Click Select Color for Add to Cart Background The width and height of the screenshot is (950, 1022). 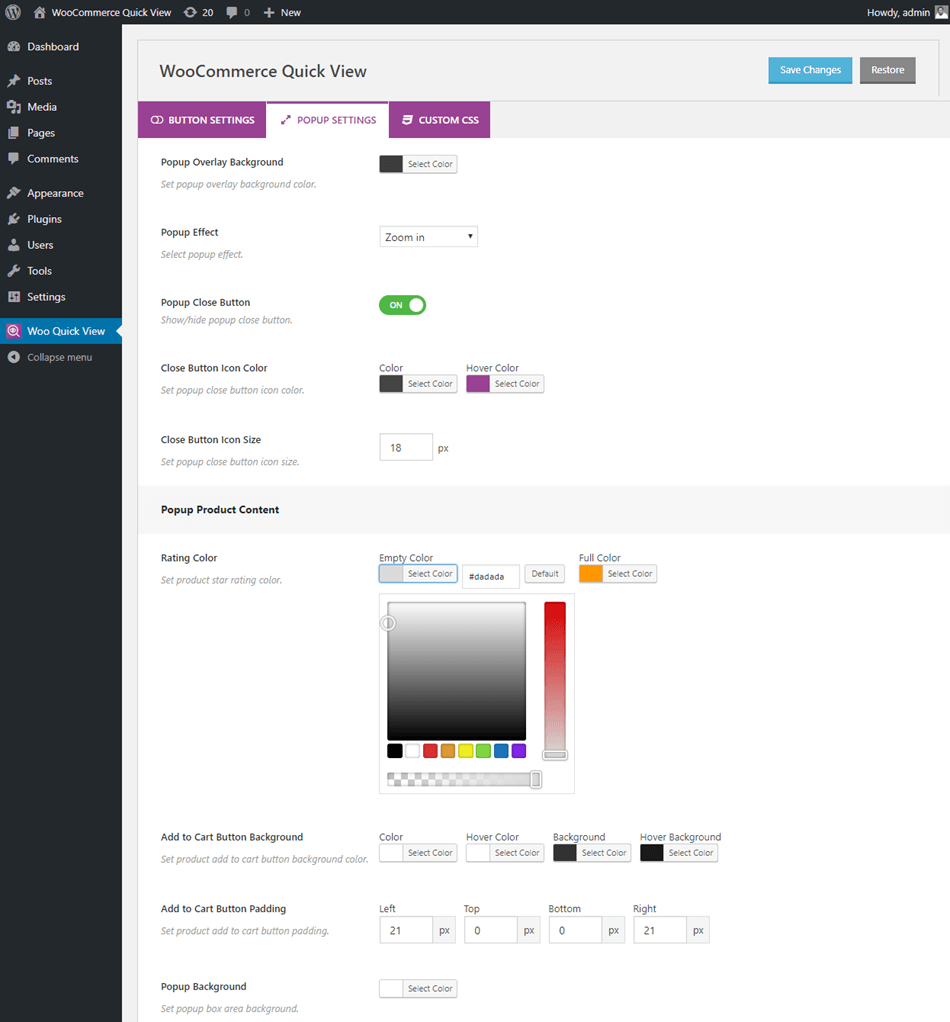click(604, 853)
